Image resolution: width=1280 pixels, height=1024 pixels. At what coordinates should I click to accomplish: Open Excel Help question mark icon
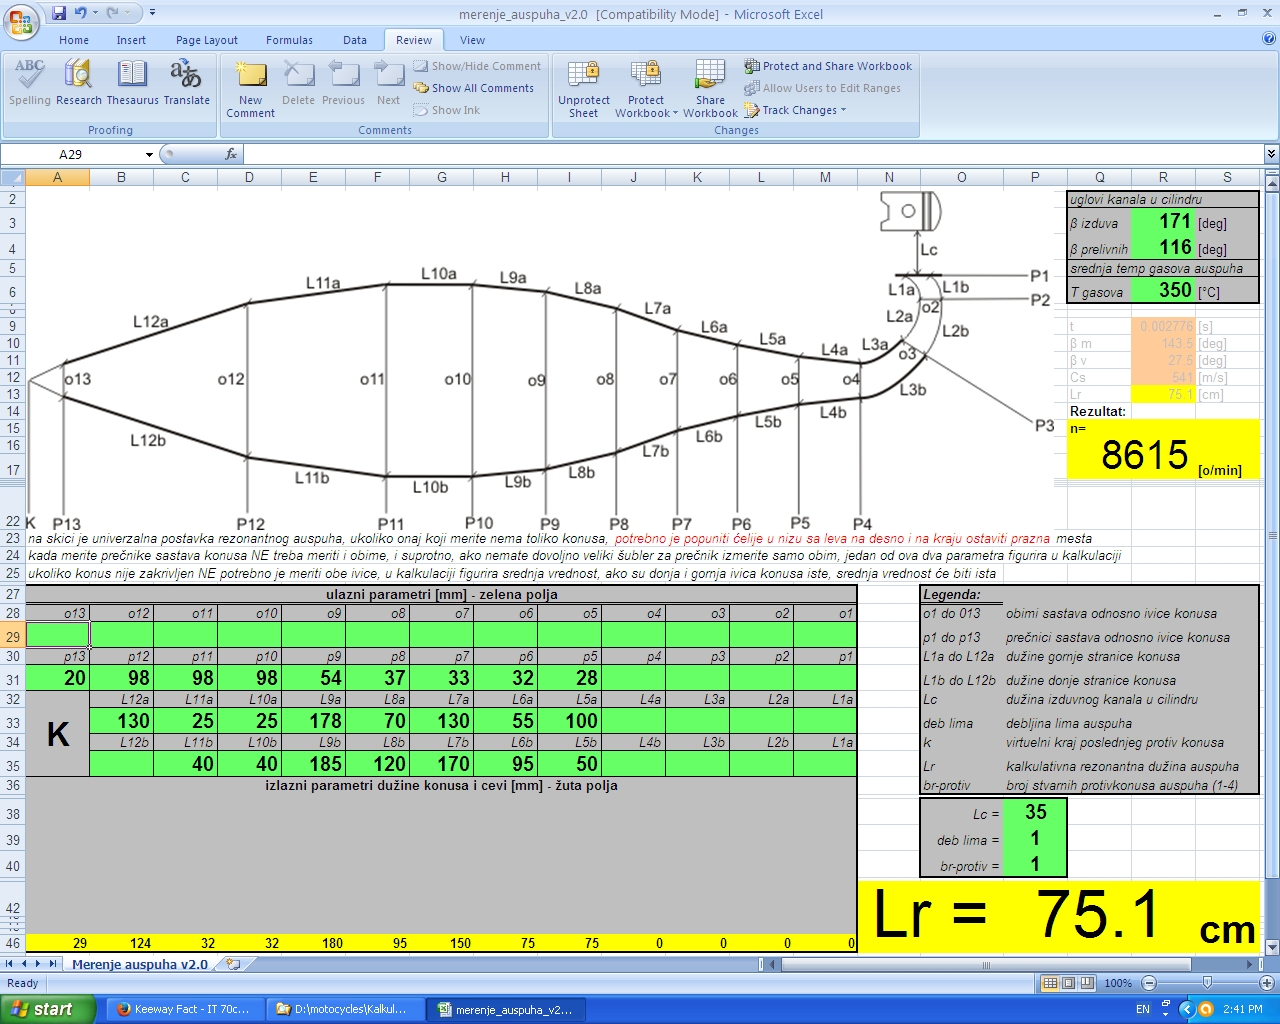(x=1269, y=39)
